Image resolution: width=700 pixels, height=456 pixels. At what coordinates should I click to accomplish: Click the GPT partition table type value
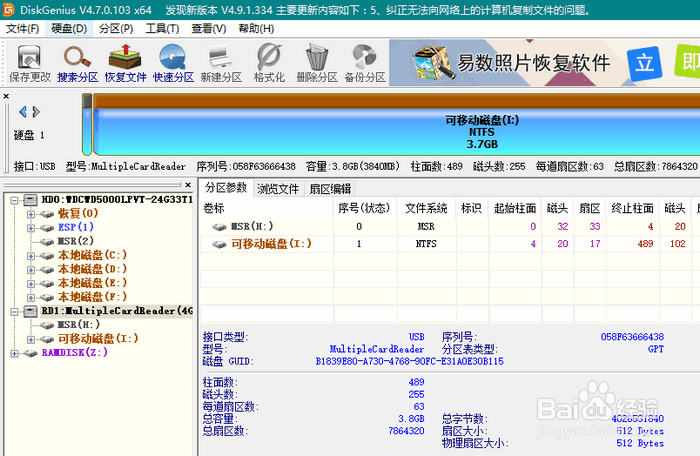tap(655, 349)
